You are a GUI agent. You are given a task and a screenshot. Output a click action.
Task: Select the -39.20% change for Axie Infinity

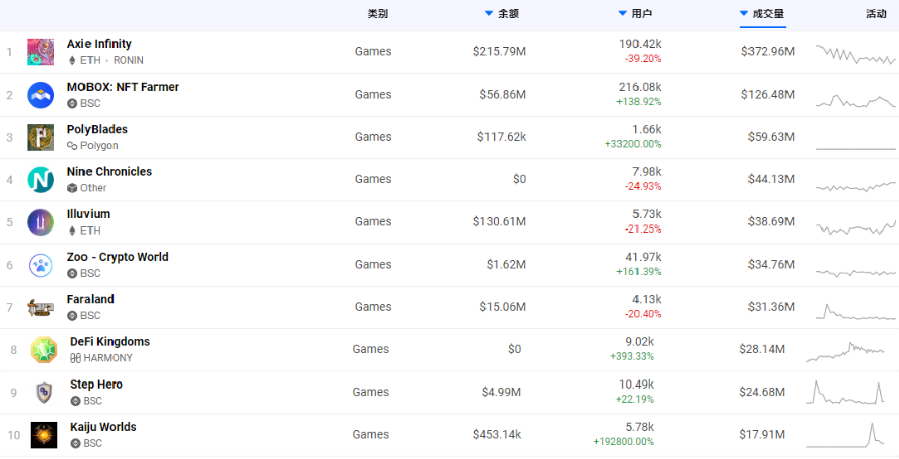[x=641, y=58]
